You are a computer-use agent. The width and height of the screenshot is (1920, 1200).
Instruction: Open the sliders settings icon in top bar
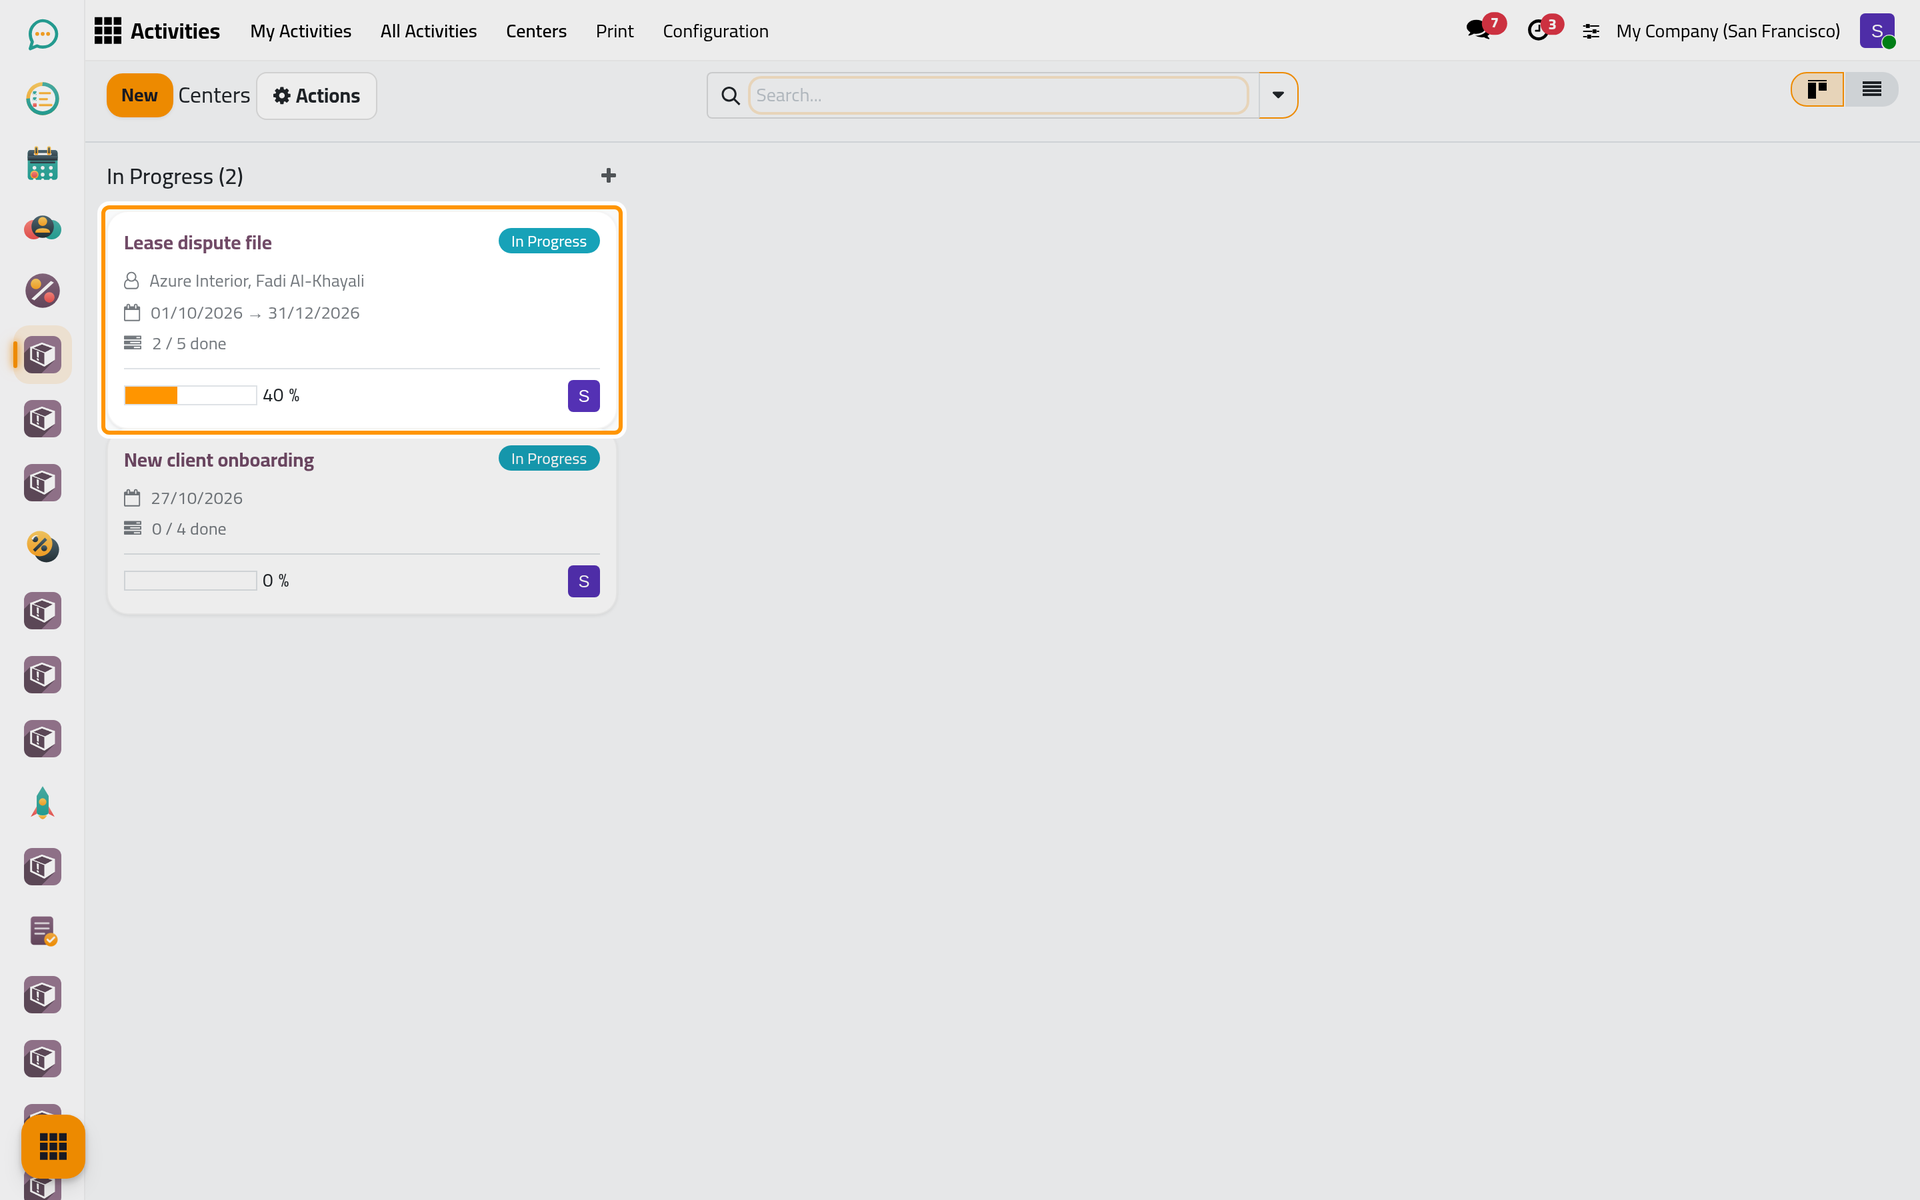pyautogui.click(x=1591, y=32)
